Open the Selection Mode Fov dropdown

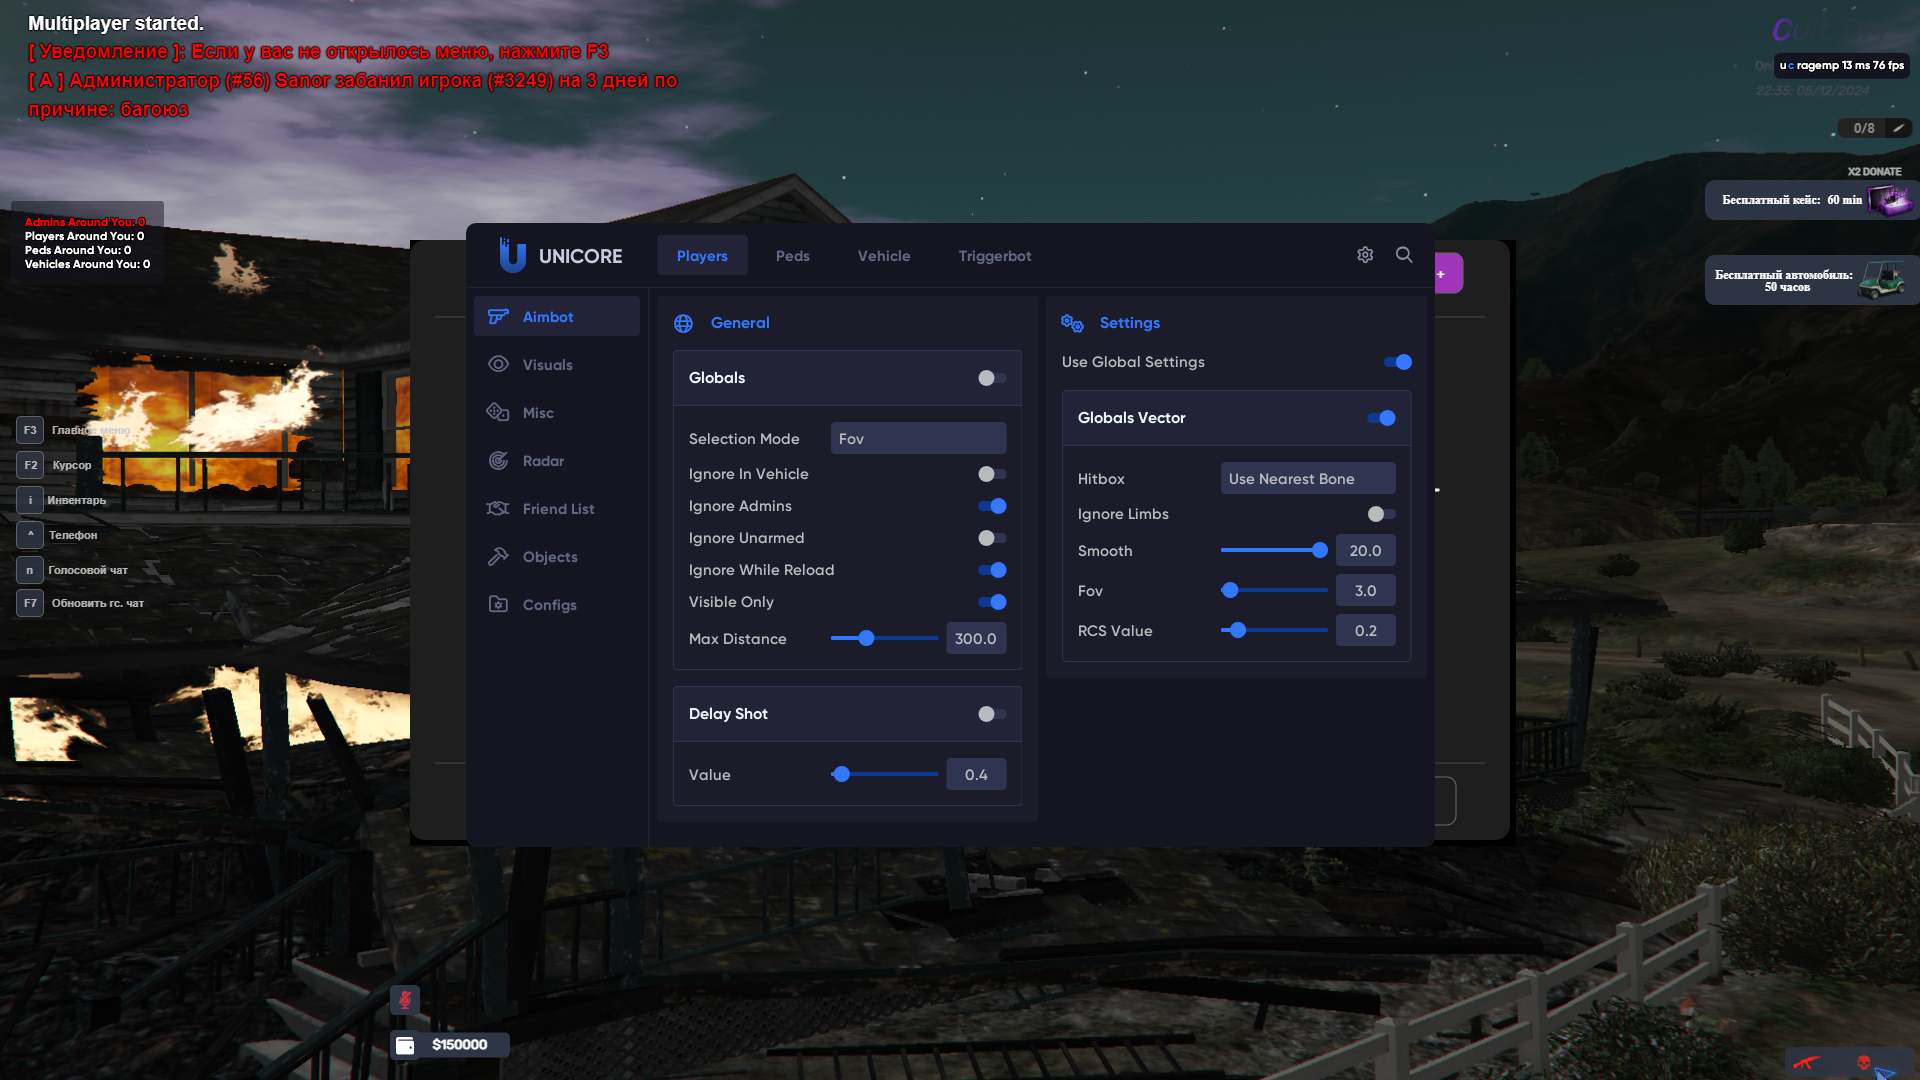point(918,438)
